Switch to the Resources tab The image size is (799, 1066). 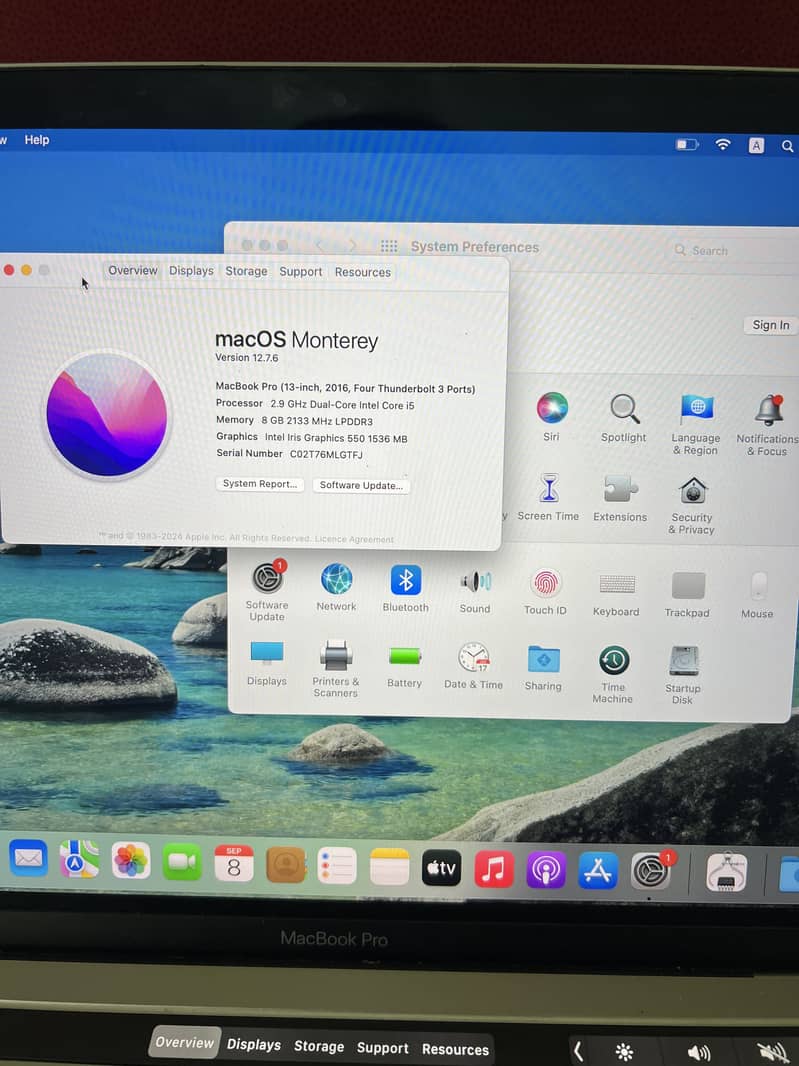pyautogui.click(x=362, y=272)
